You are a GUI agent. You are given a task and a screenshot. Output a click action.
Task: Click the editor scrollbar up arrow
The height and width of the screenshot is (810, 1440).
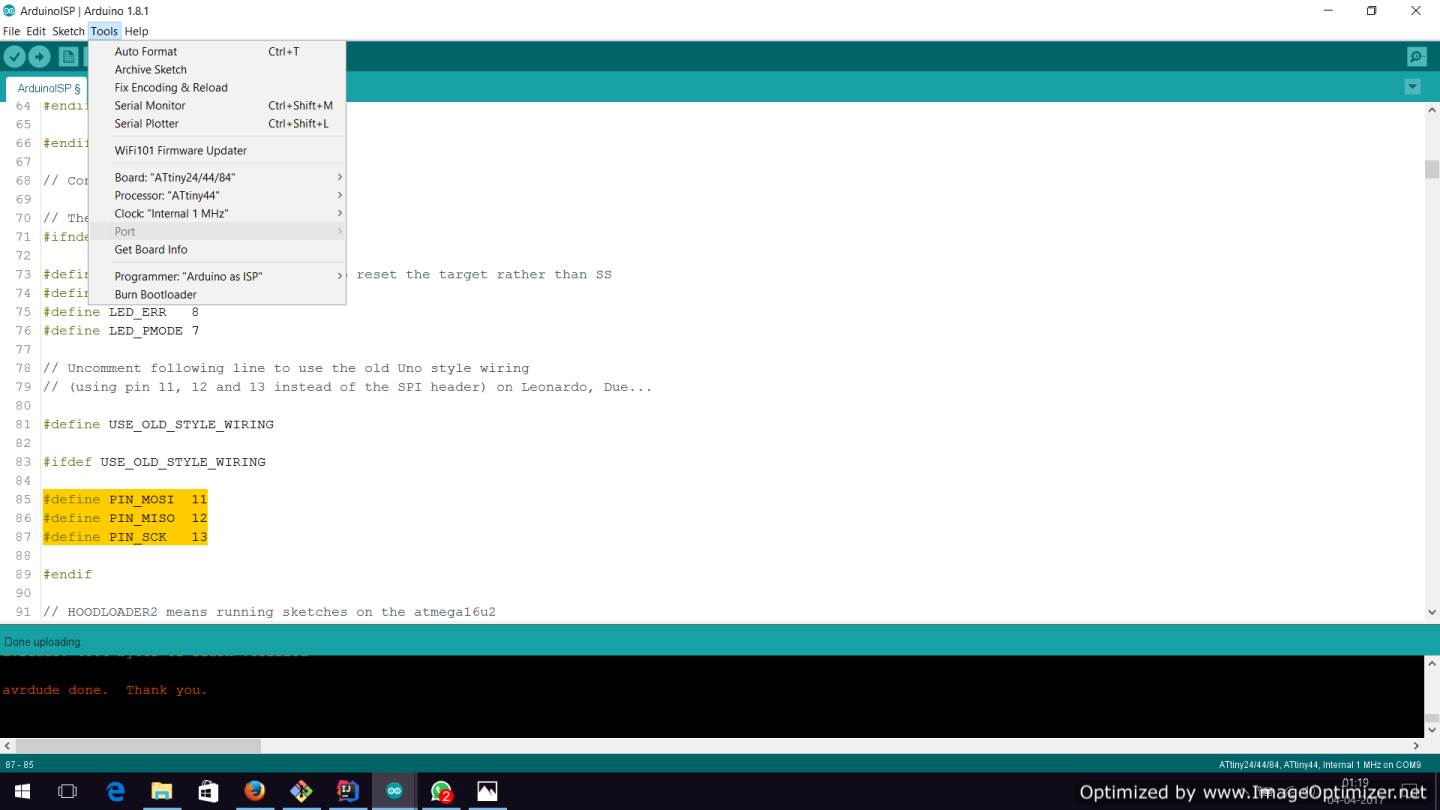tap(1431, 111)
